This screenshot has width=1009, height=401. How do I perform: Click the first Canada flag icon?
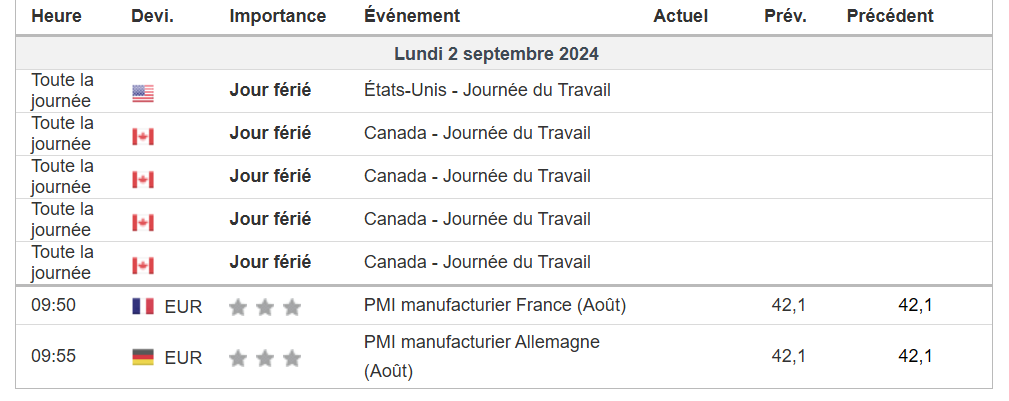click(x=143, y=137)
